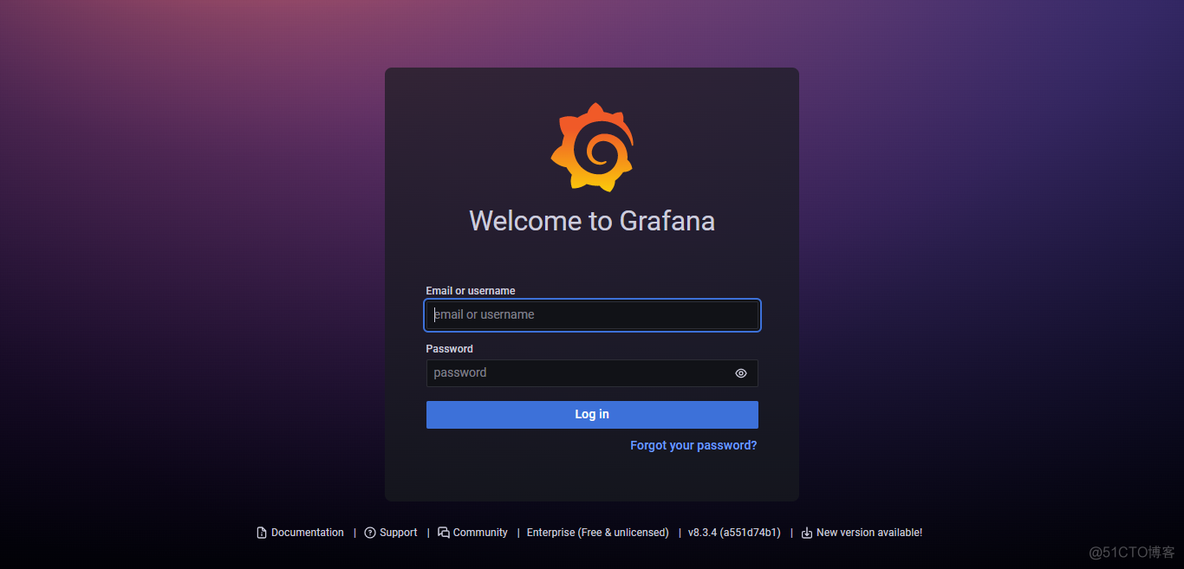Click the download icon by New version
The height and width of the screenshot is (569, 1184).
tap(806, 533)
